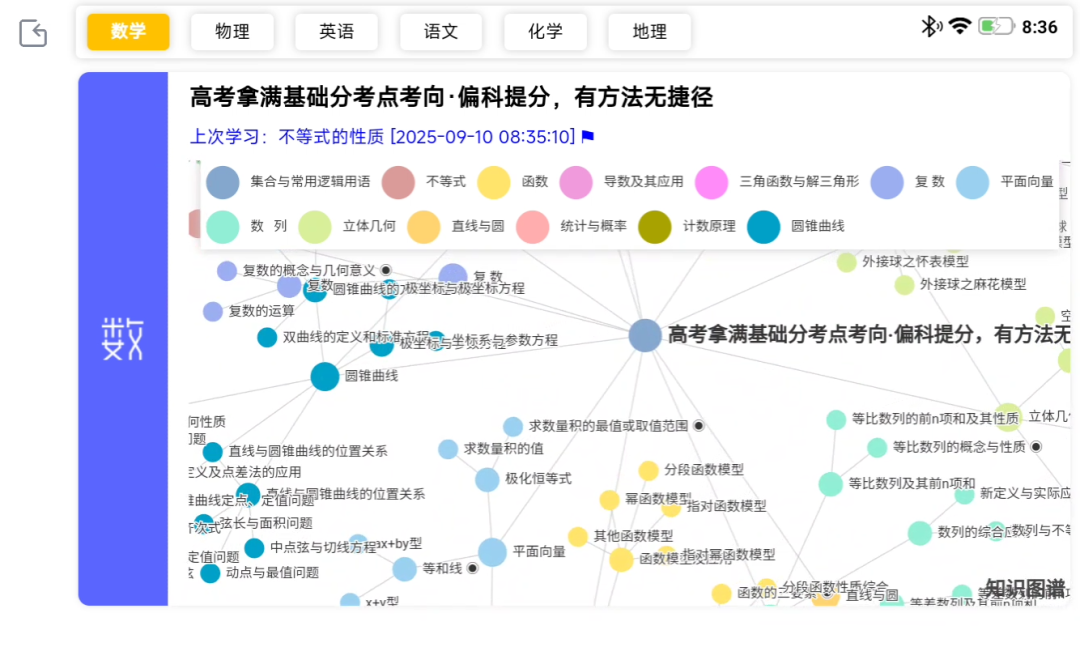Click the light blue 平面向量 legend swatch
The height and width of the screenshot is (647, 1080).
(973, 182)
